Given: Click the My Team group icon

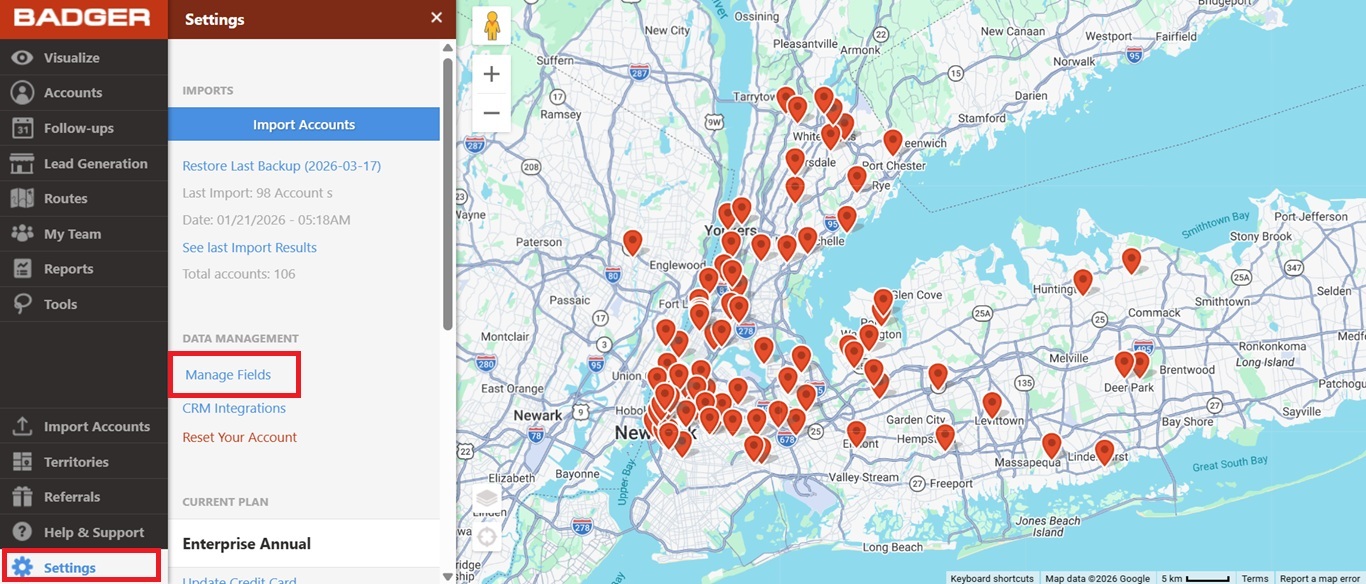Looking at the screenshot, I should [22, 233].
